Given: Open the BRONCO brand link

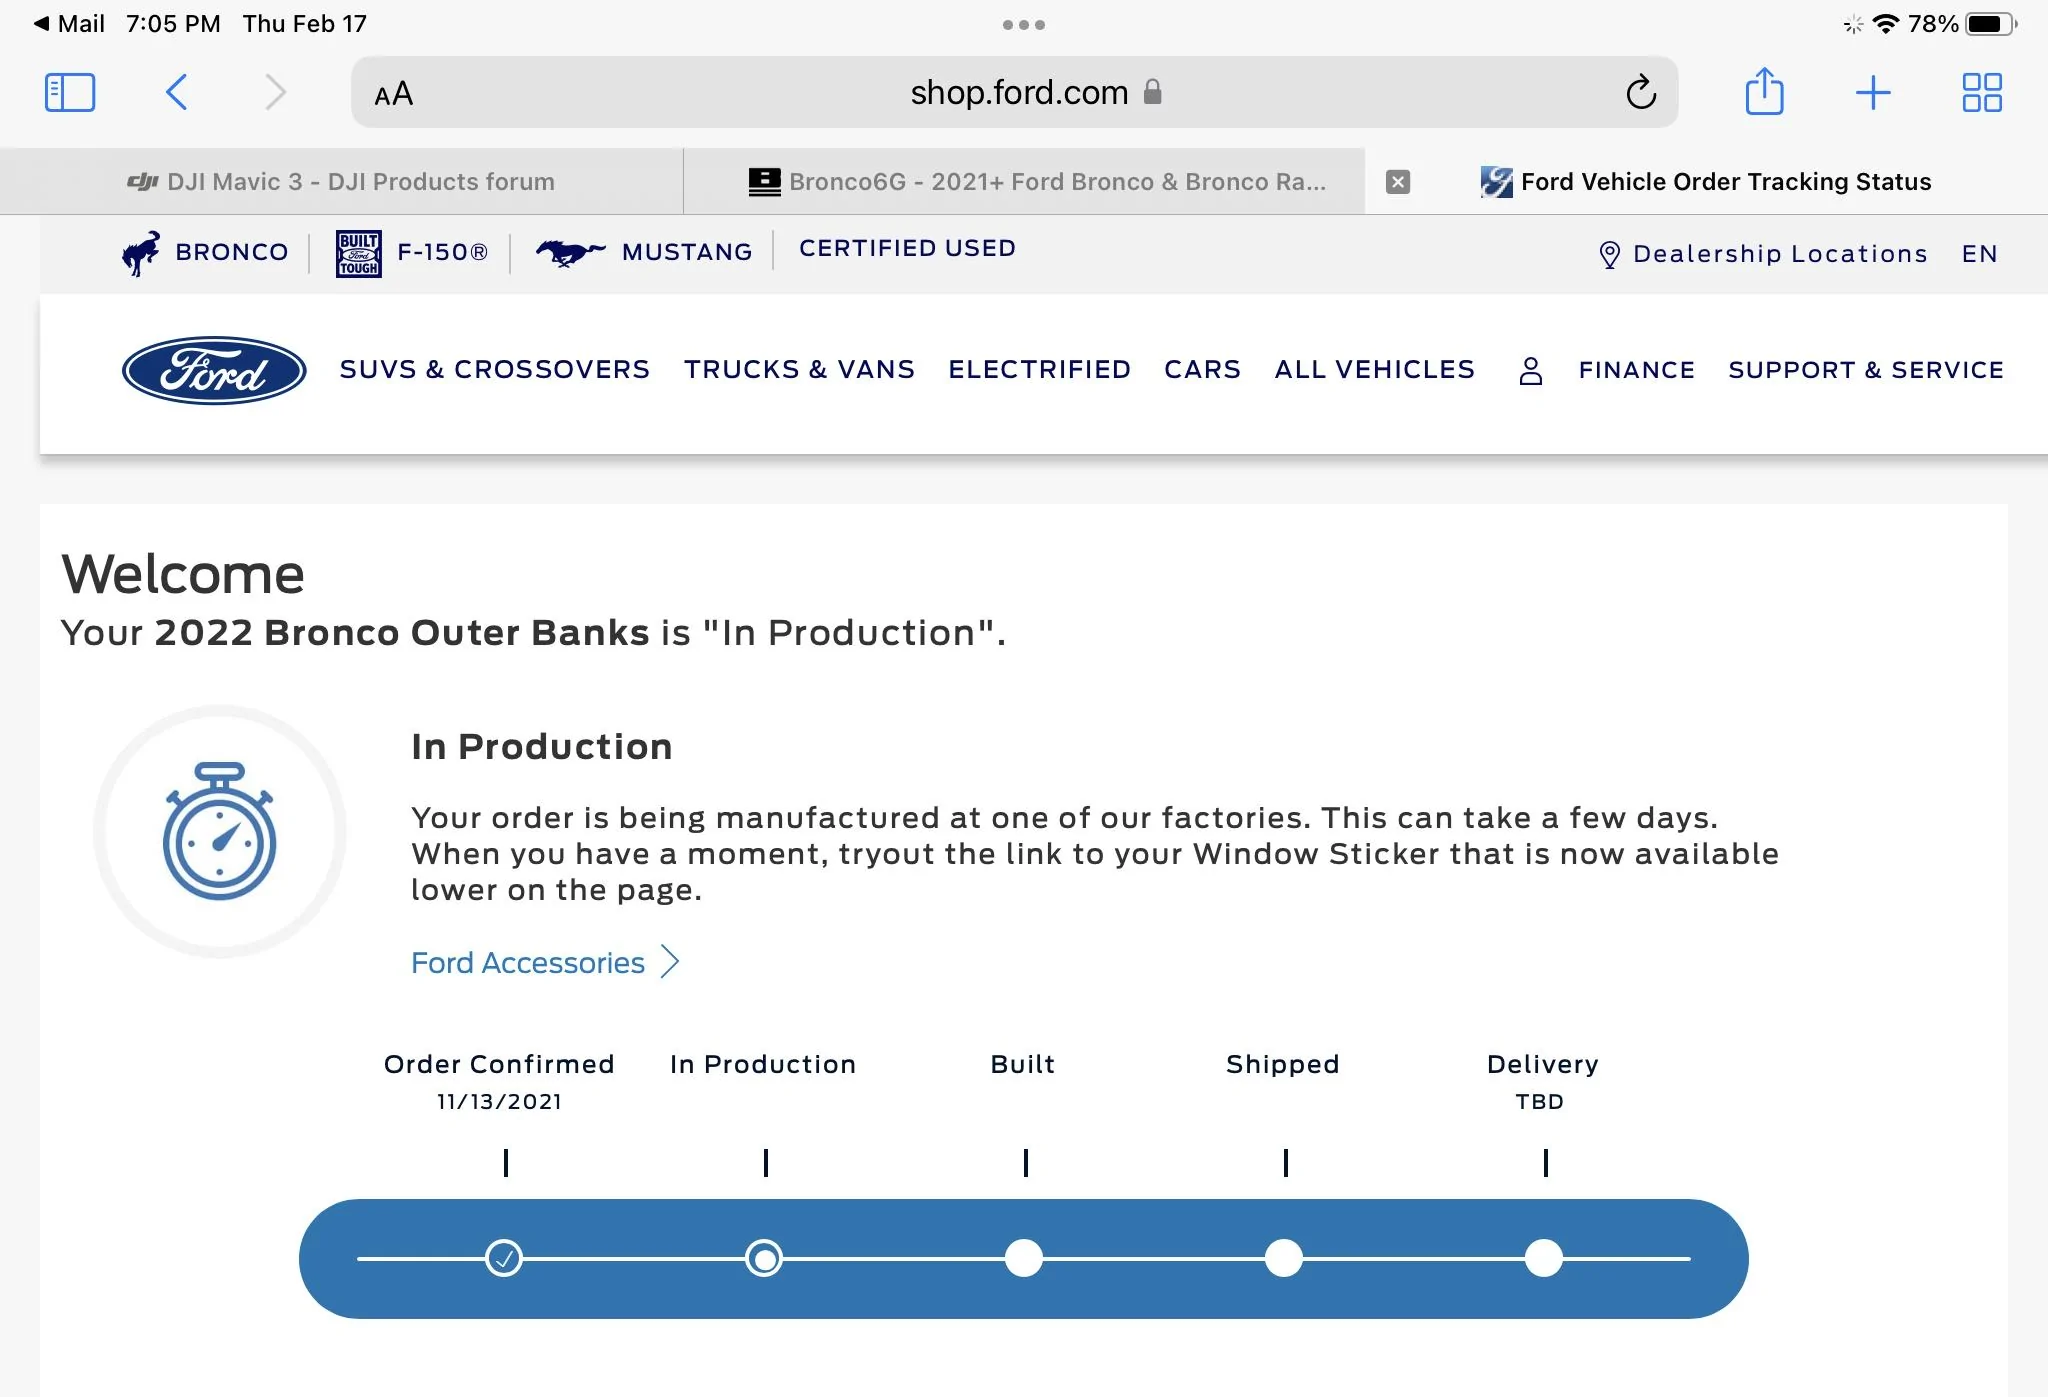Looking at the screenshot, I should [x=232, y=252].
